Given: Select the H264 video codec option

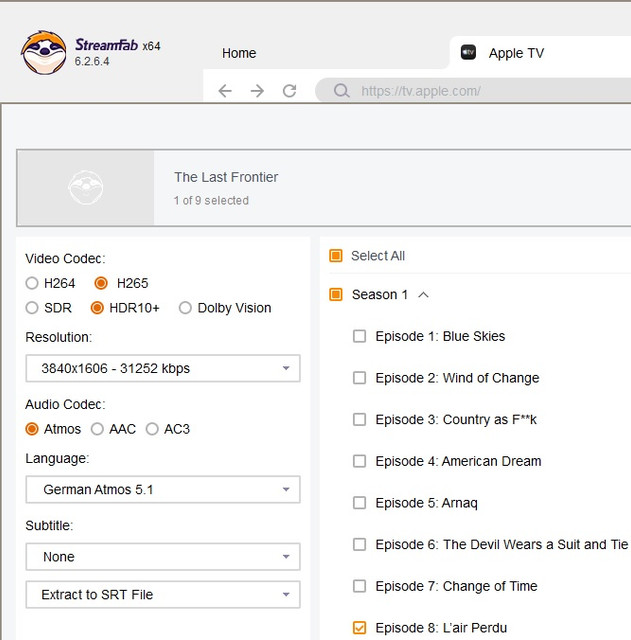Looking at the screenshot, I should 33,283.
